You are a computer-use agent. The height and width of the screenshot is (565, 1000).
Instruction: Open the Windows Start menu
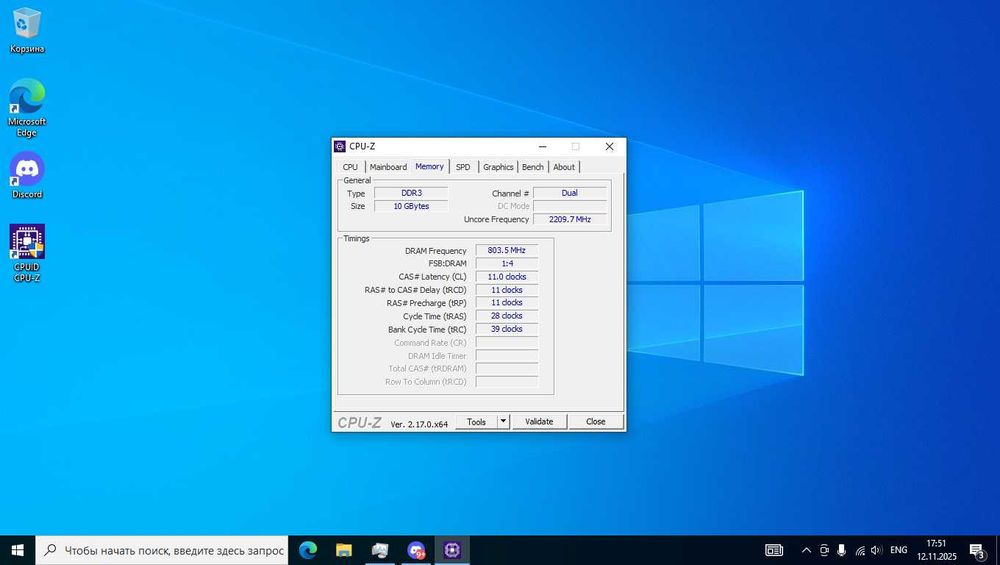tap(17, 550)
